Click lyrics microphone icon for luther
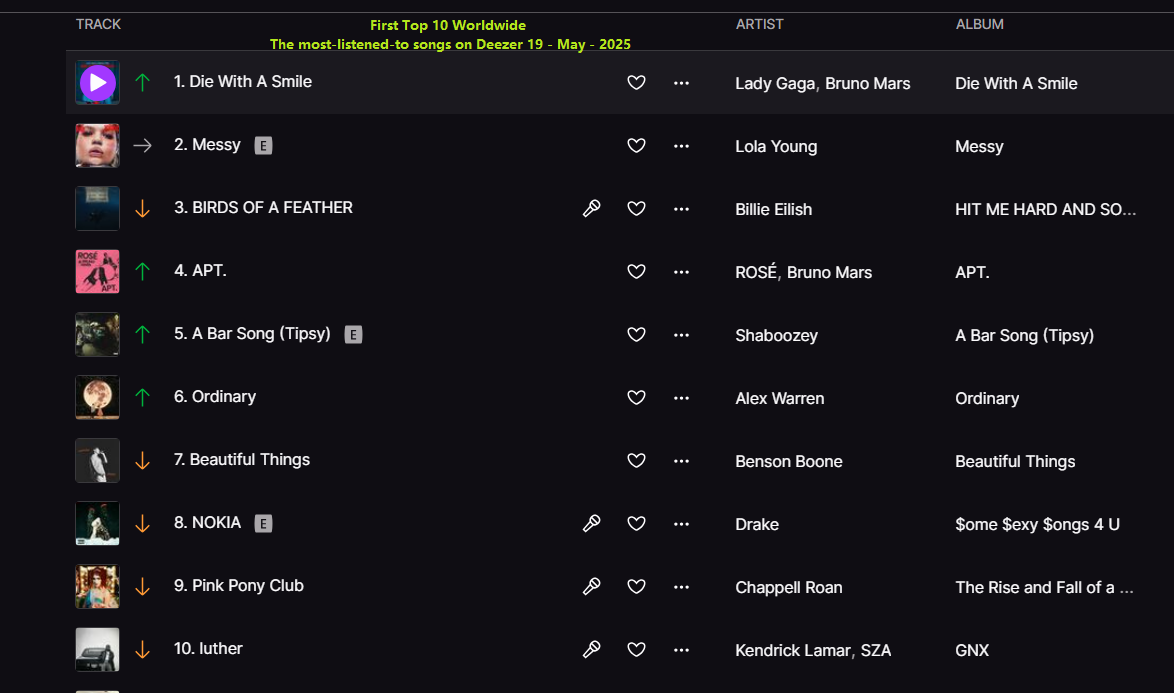Image resolution: width=1174 pixels, height=693 pixels. [x=591, y=649]
